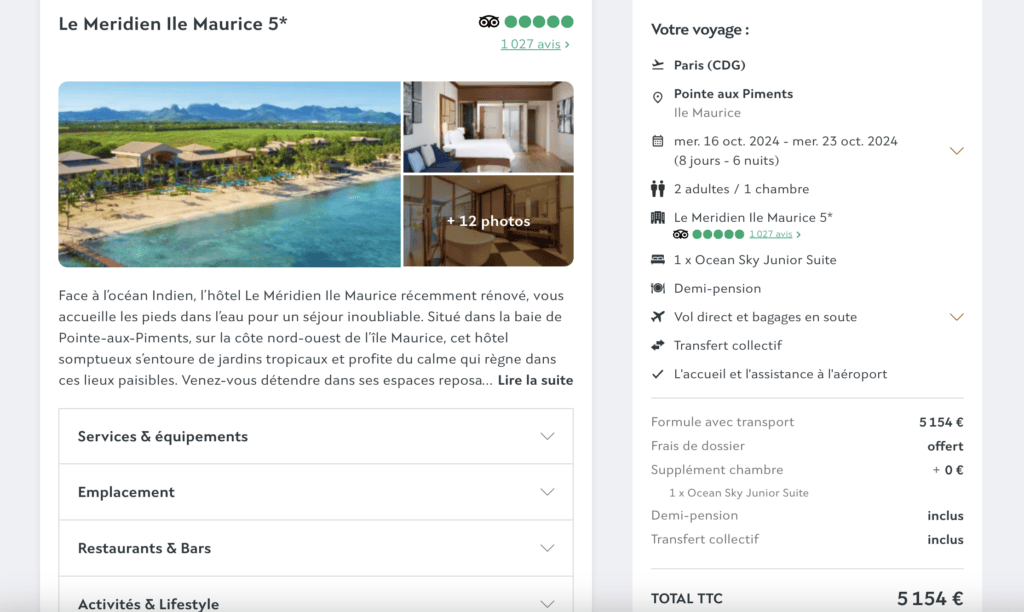This screenshot has width=1024, height=612.
Task: Click the meal icon beside Demi-pension
Action: (656, 288)
